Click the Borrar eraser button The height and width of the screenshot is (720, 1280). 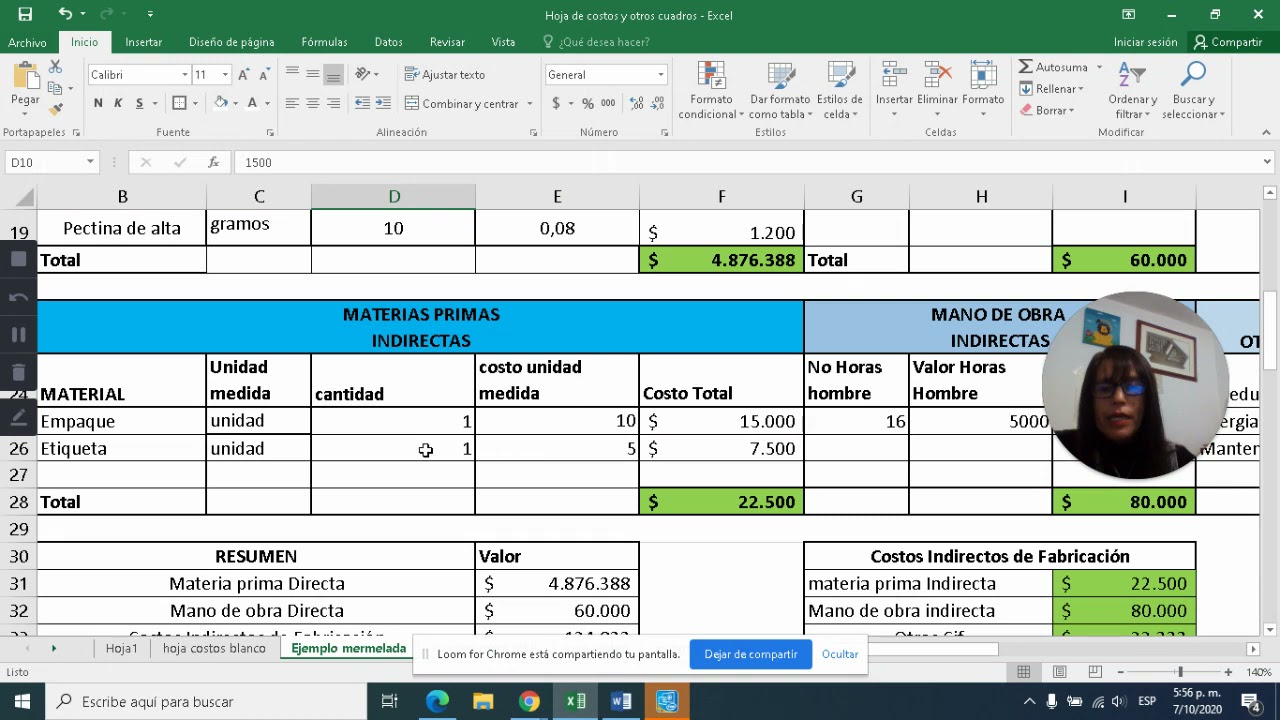point(1046,110)
